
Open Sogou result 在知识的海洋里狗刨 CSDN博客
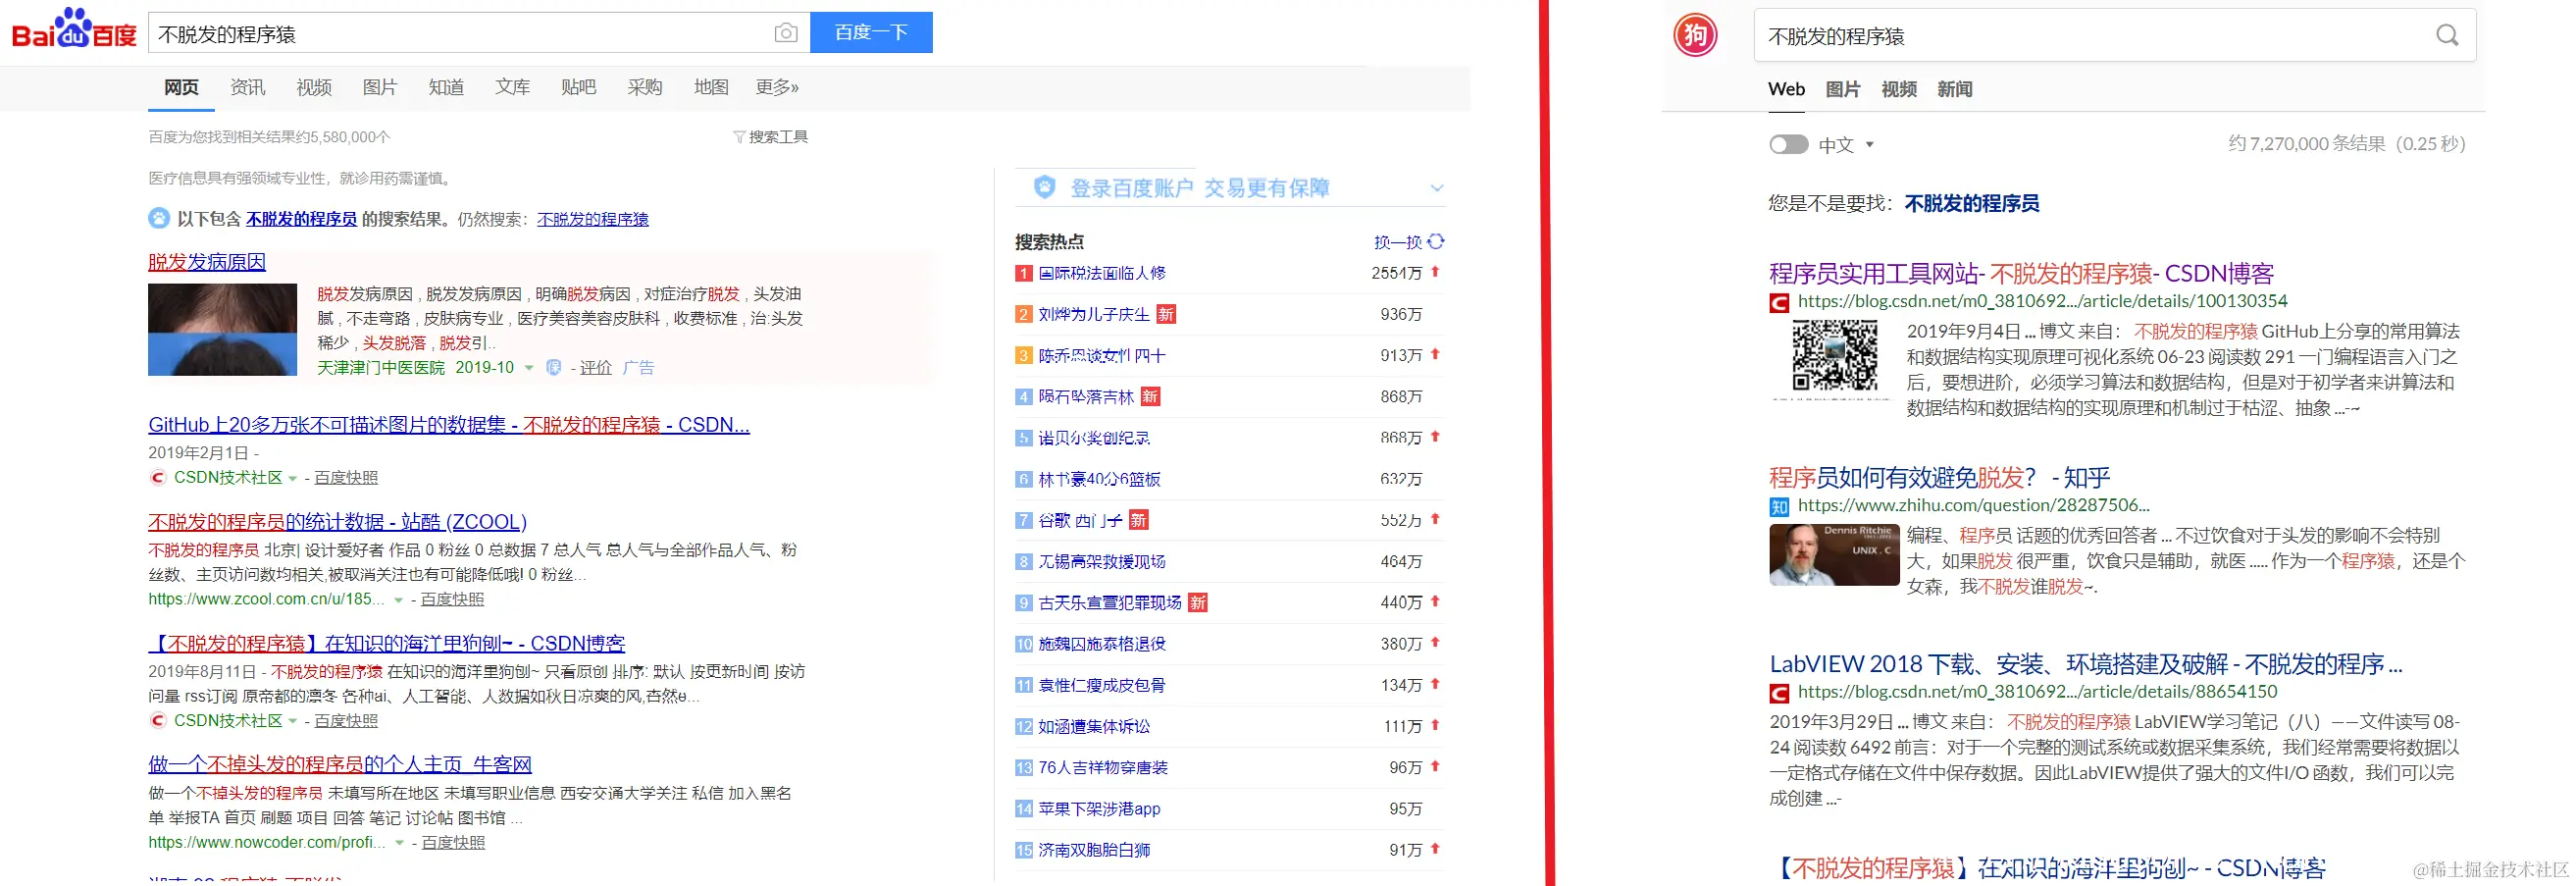pos(2048,868)
